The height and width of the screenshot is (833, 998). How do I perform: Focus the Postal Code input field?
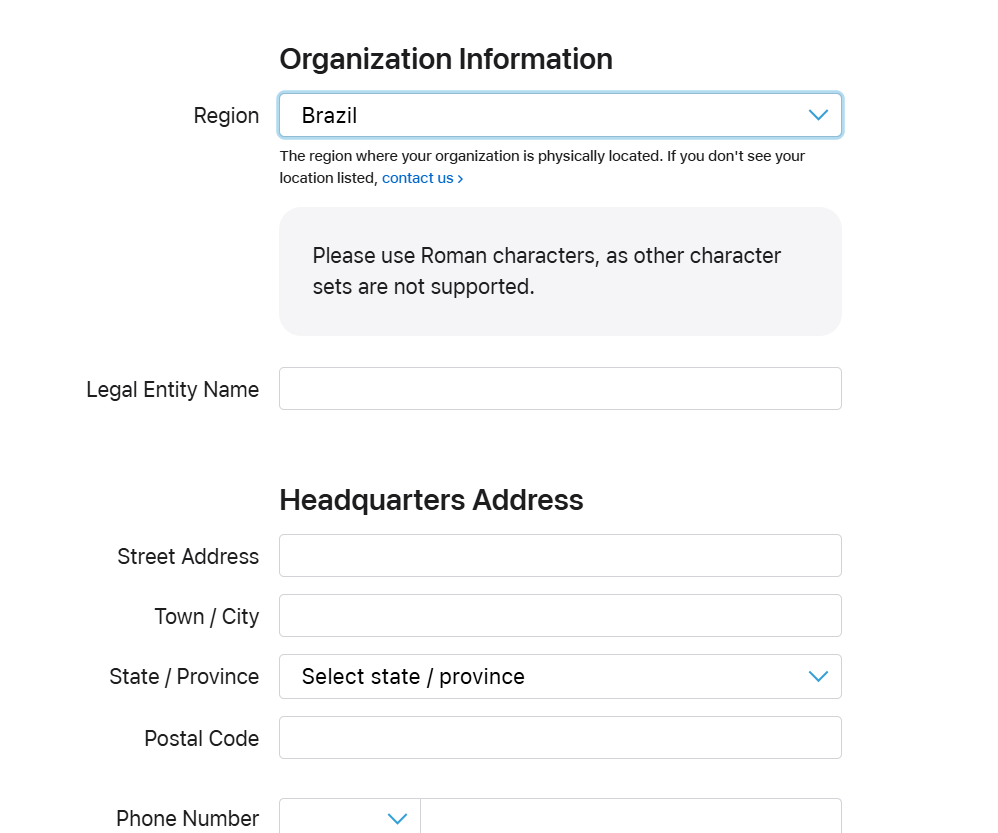[560, 738]
